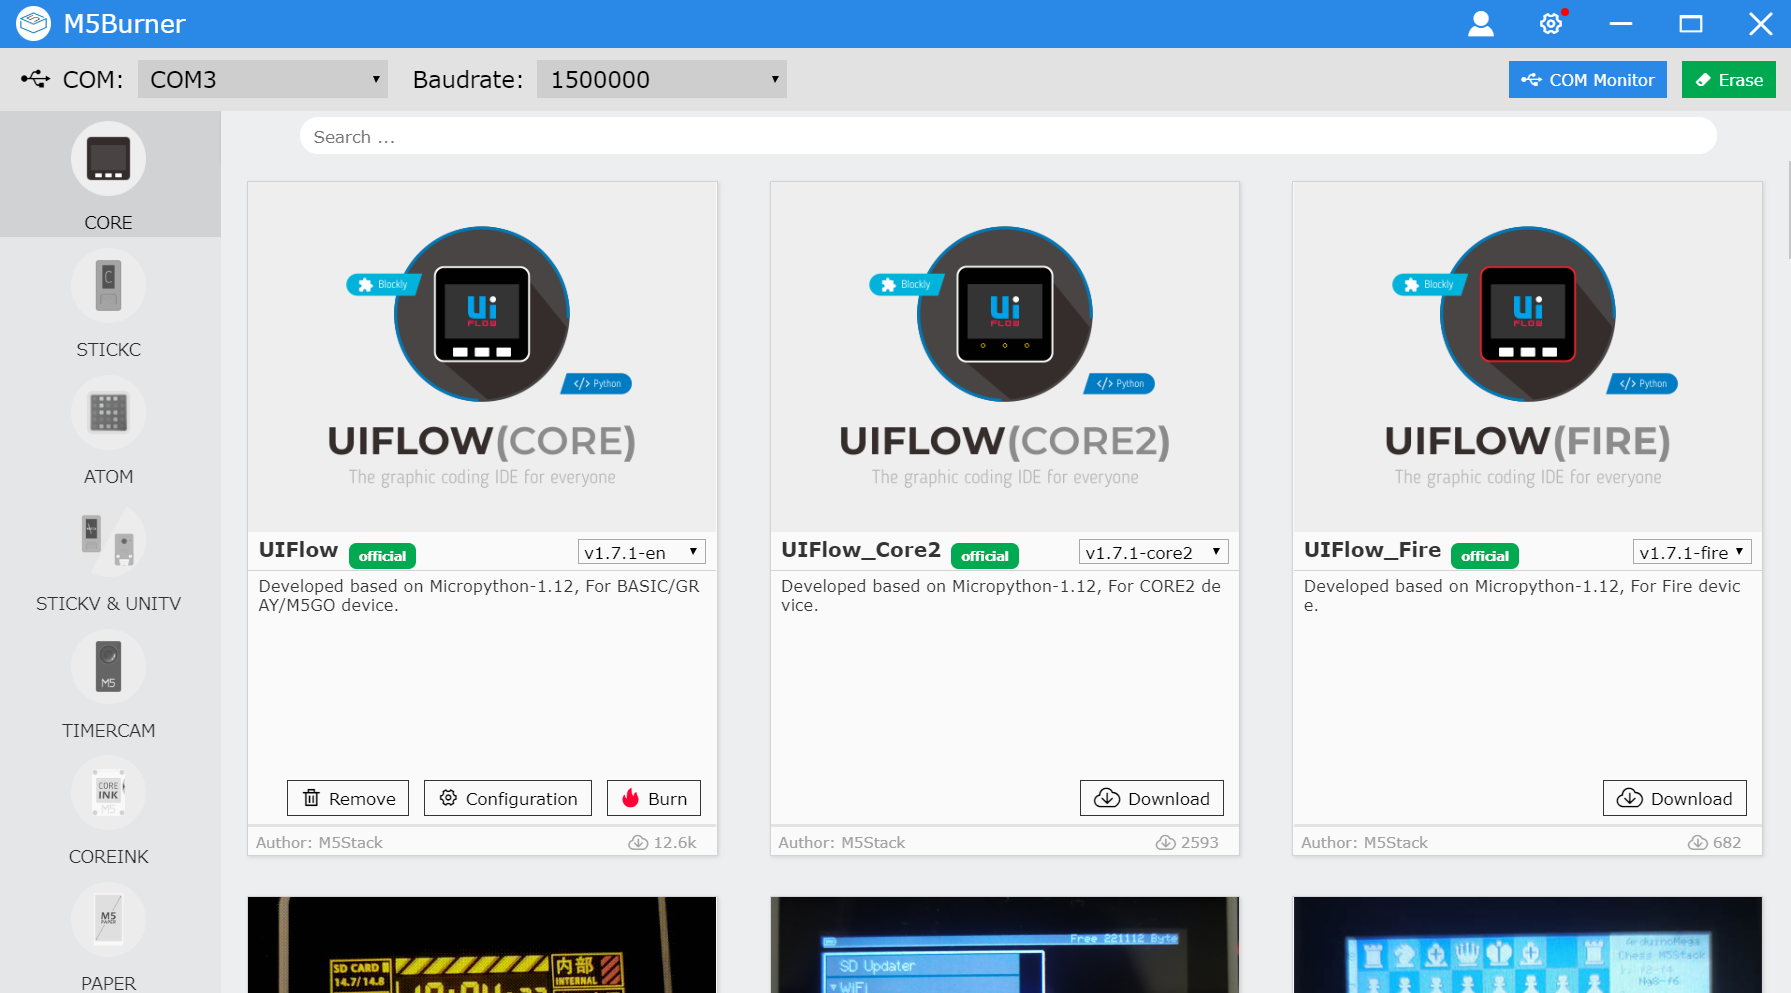Click the UIFlow_Core2 title text
The width and height of the screenshot is (1791, 993).
(861, 550)
